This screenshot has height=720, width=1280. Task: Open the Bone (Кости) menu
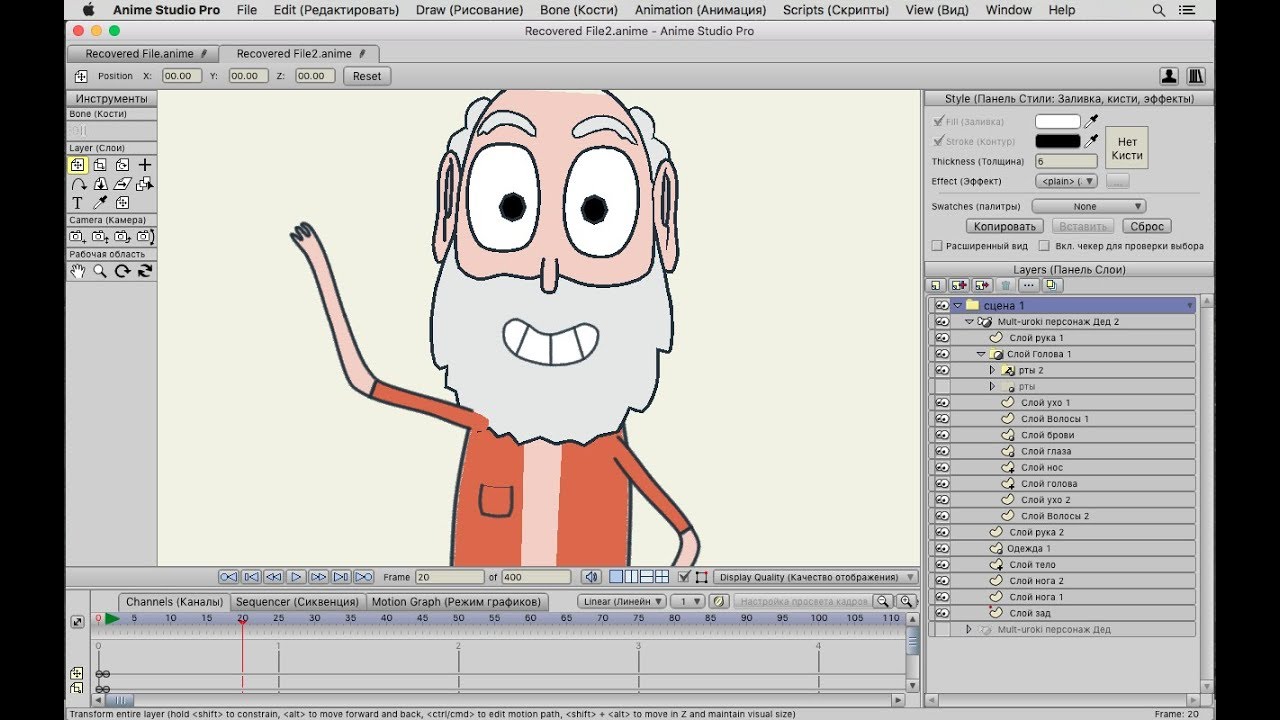tap(578, 10)
